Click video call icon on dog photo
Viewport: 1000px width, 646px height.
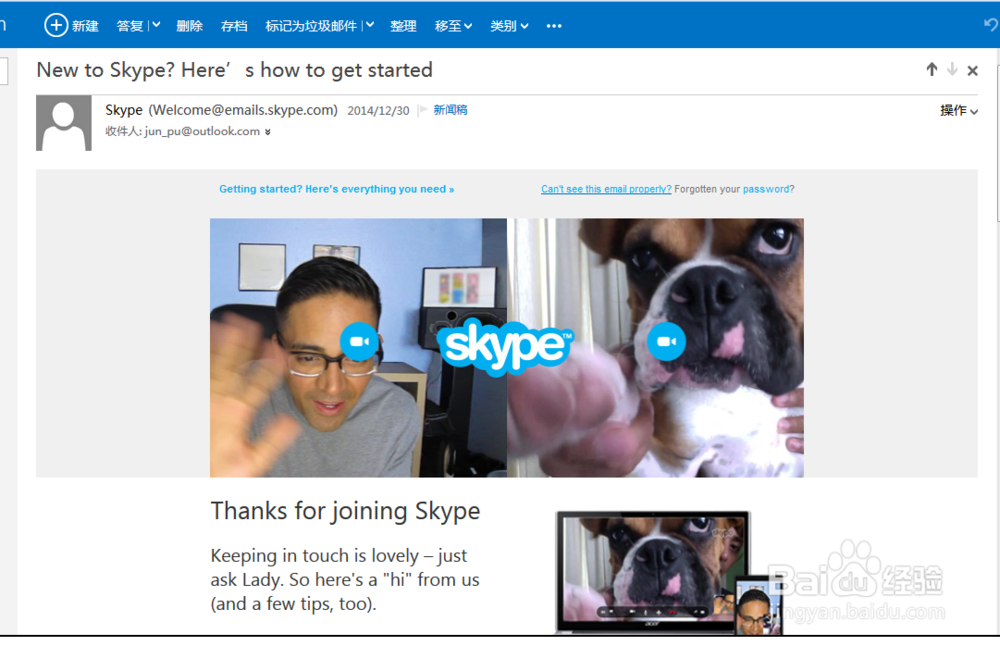(x=666, y=342)
